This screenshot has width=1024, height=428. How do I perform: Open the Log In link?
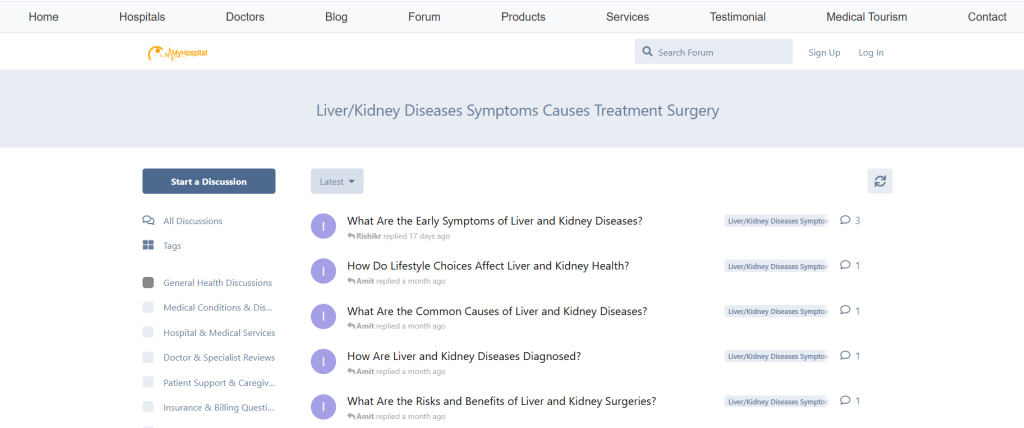point(871,52)
